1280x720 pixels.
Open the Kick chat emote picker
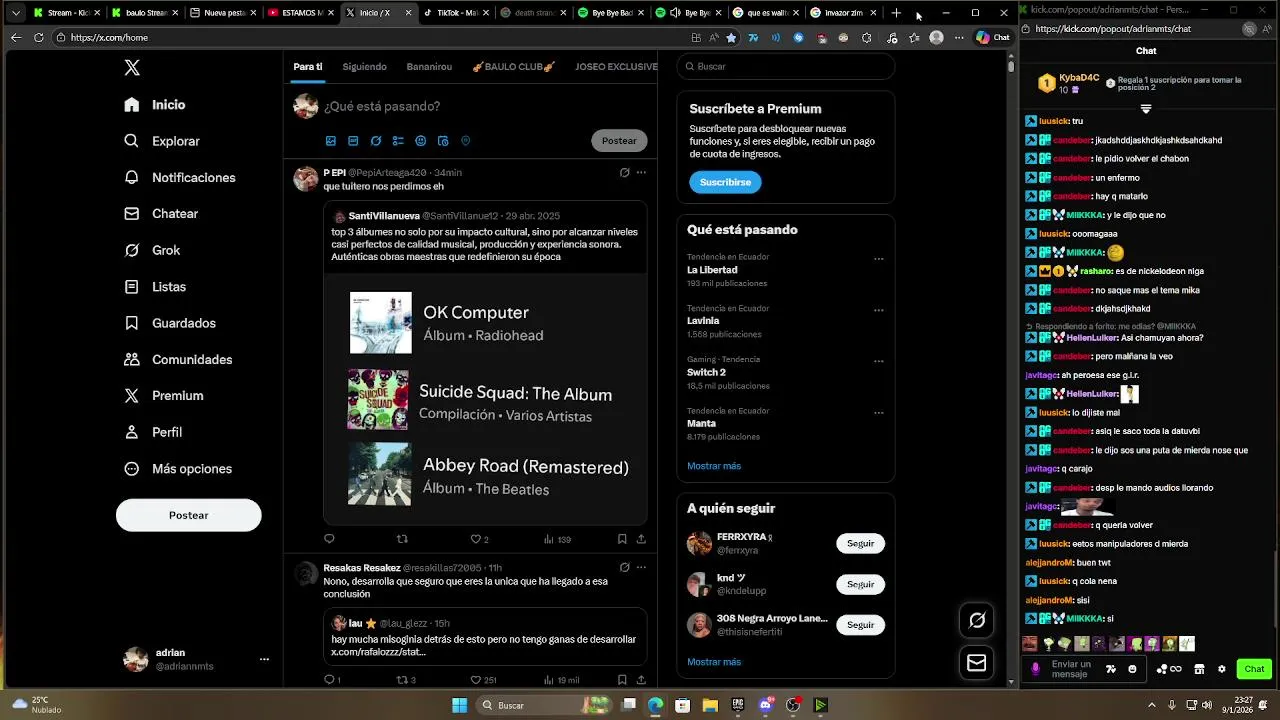(1132, 669)
